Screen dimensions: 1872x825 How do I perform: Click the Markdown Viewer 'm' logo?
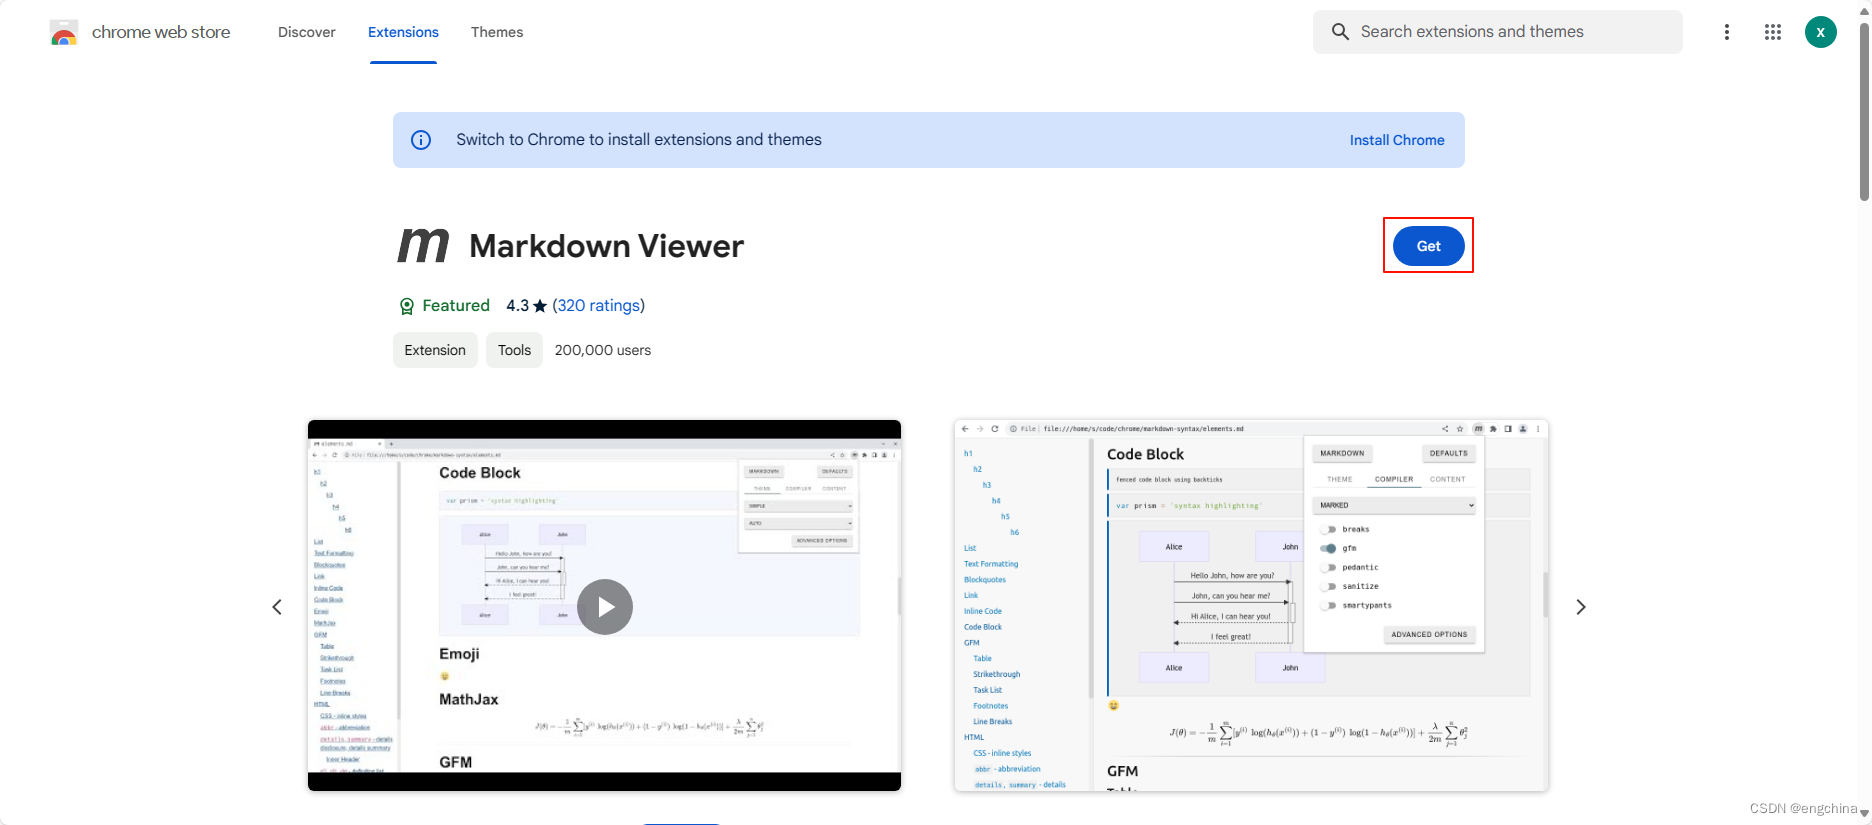click(423, 245)
